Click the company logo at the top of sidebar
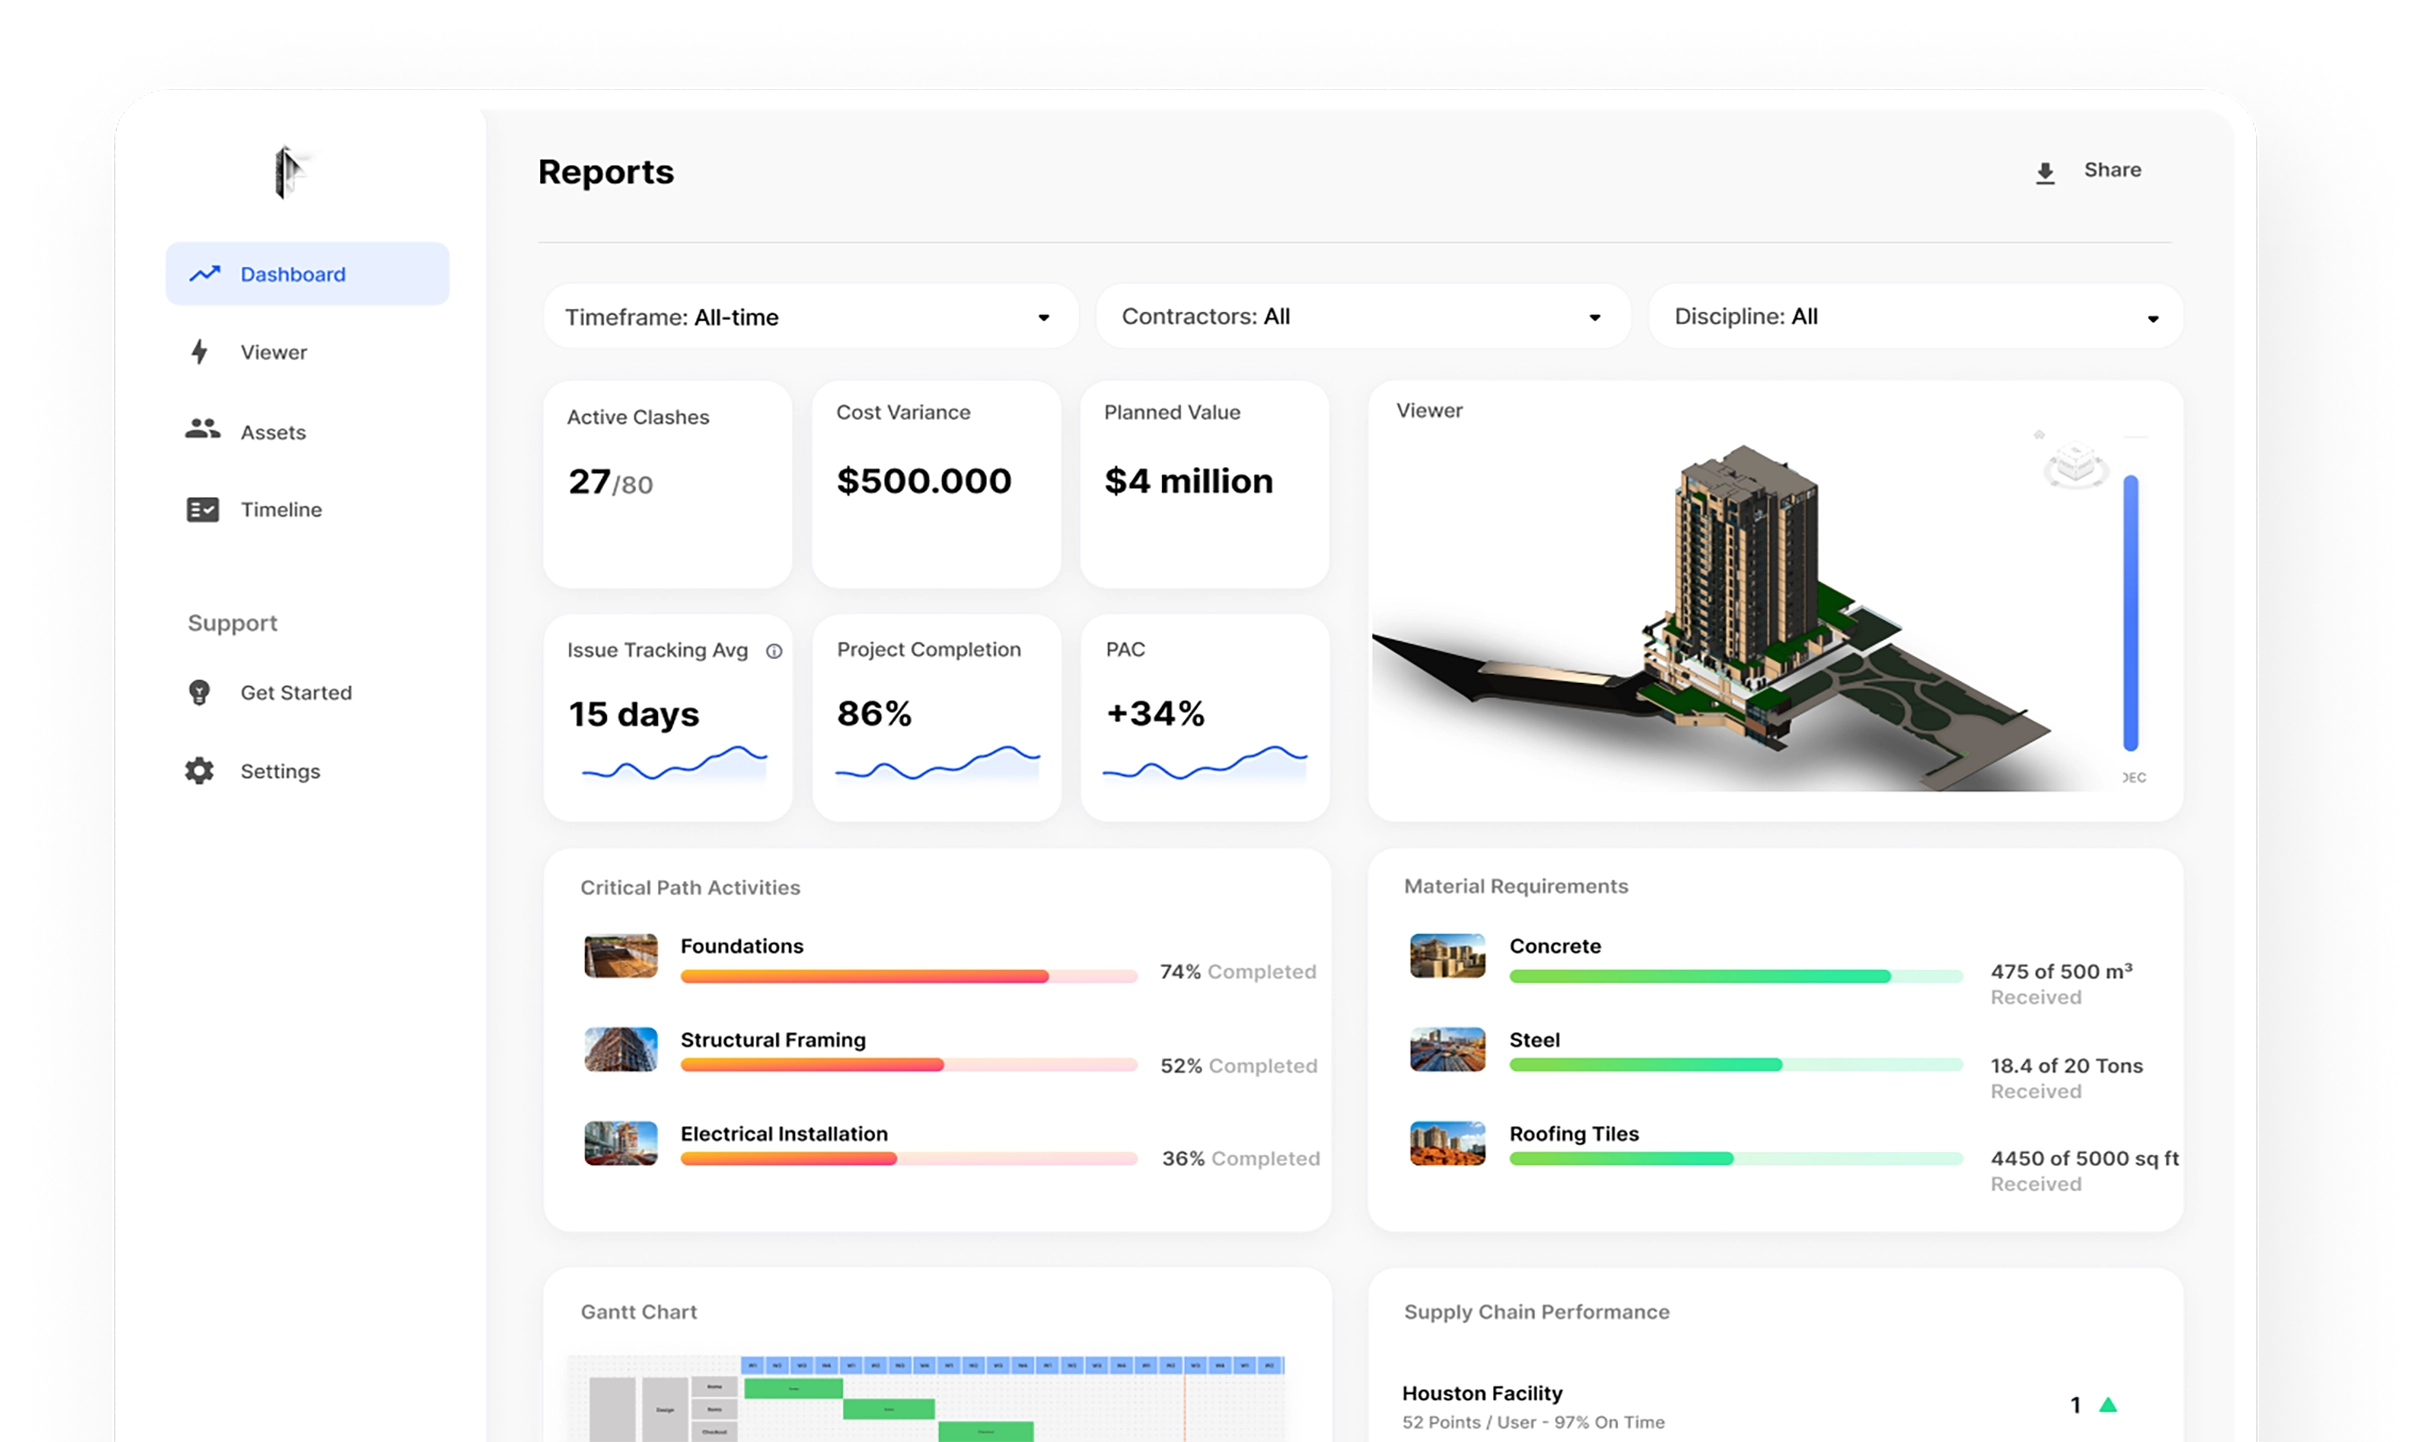The width and height of the screenshot is (2432, 1442). tap(289, 173)
